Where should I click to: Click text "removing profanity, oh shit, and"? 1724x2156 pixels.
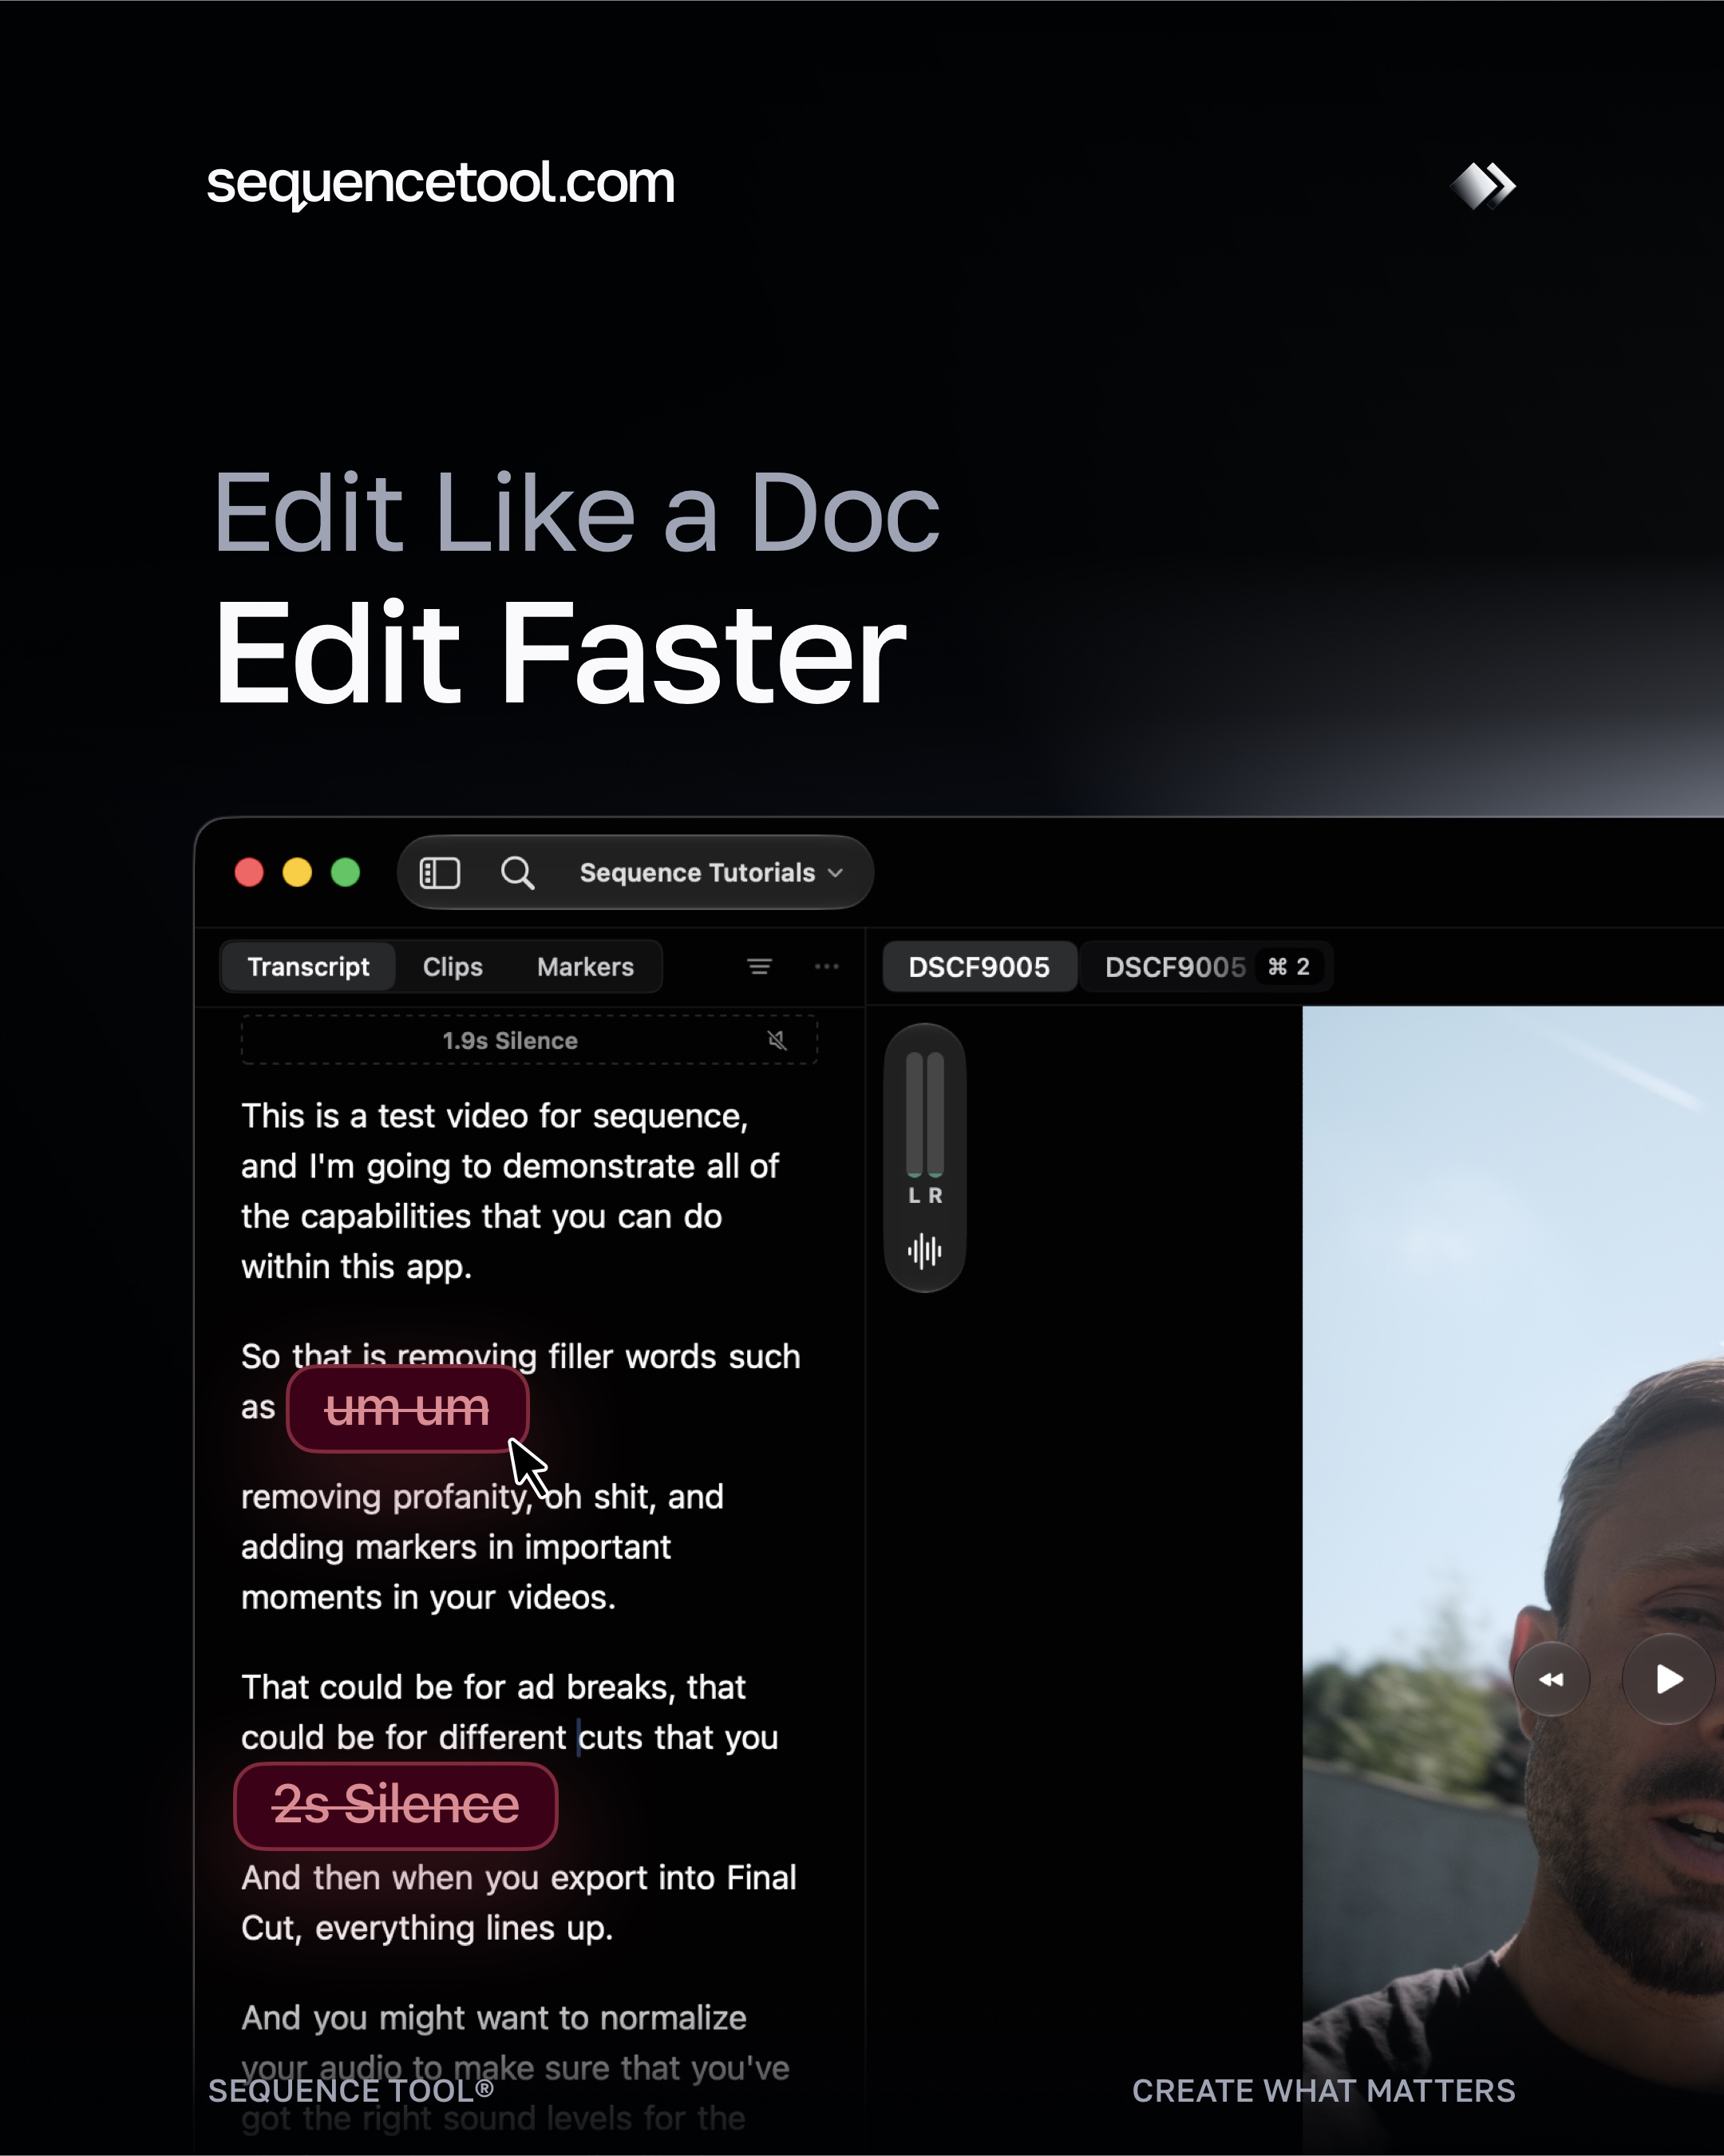coord(482,1497)
